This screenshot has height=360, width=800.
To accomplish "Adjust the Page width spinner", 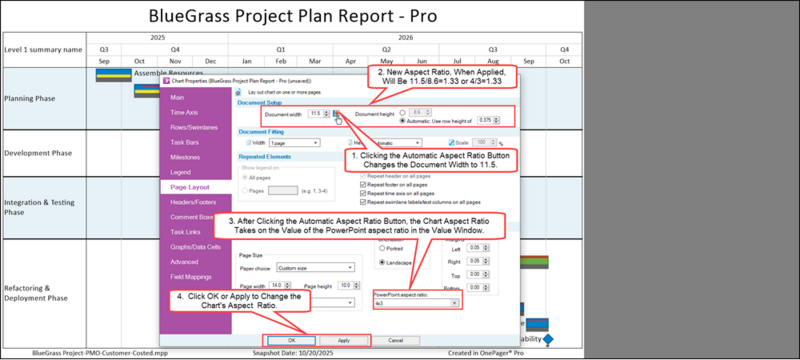I will click(x=287, y=287).
